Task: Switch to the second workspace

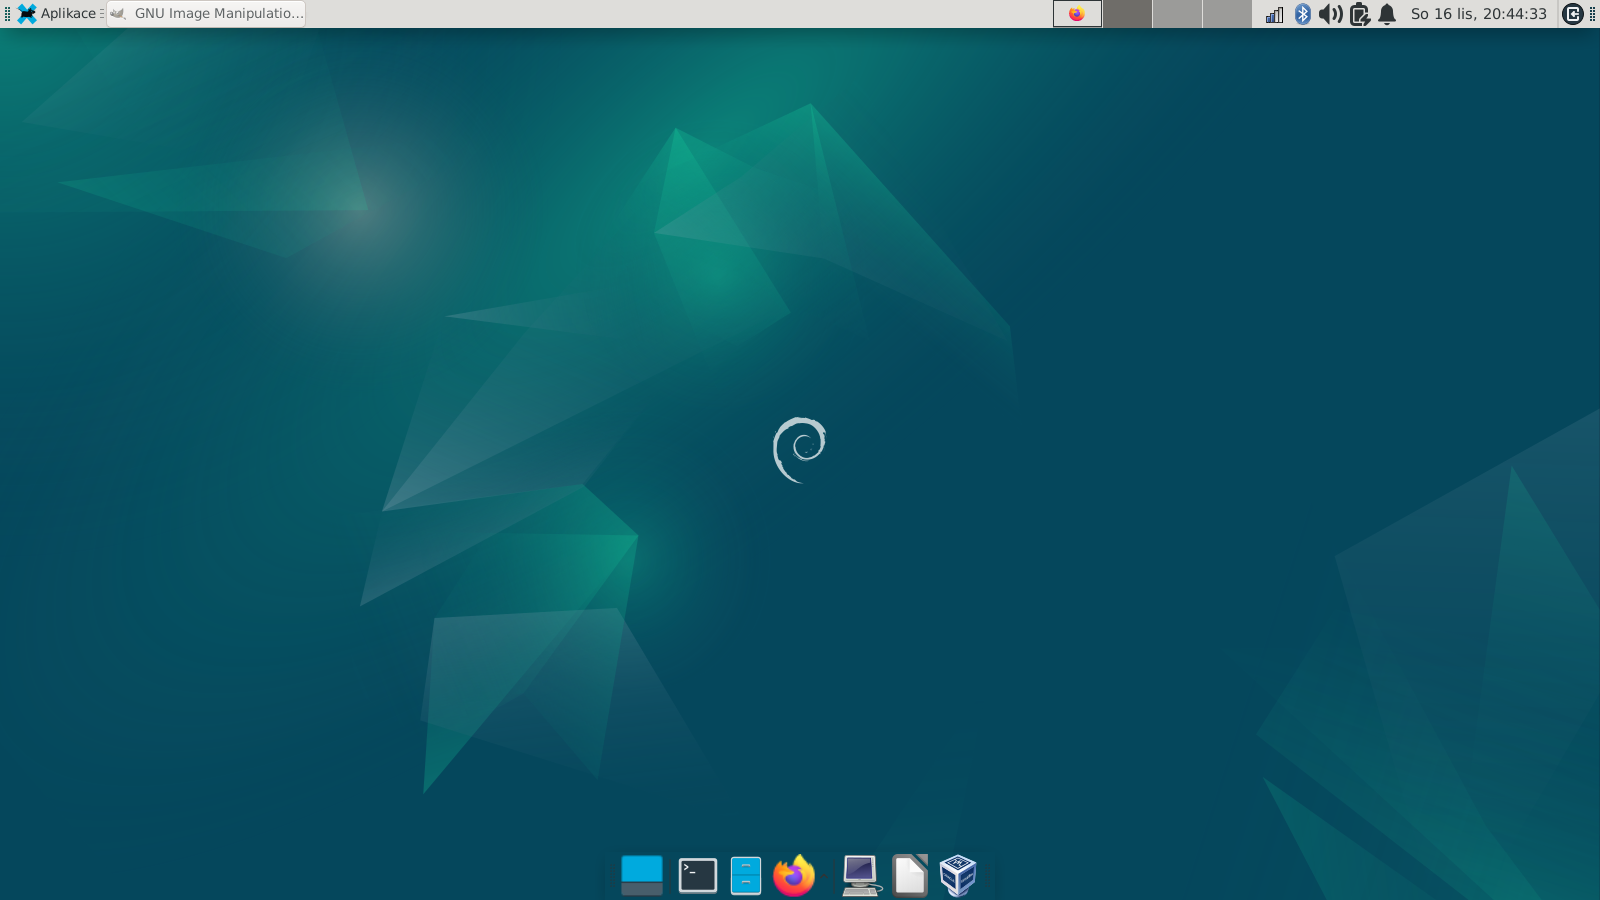Action: pyautogui.click(x=1127, y=13)
